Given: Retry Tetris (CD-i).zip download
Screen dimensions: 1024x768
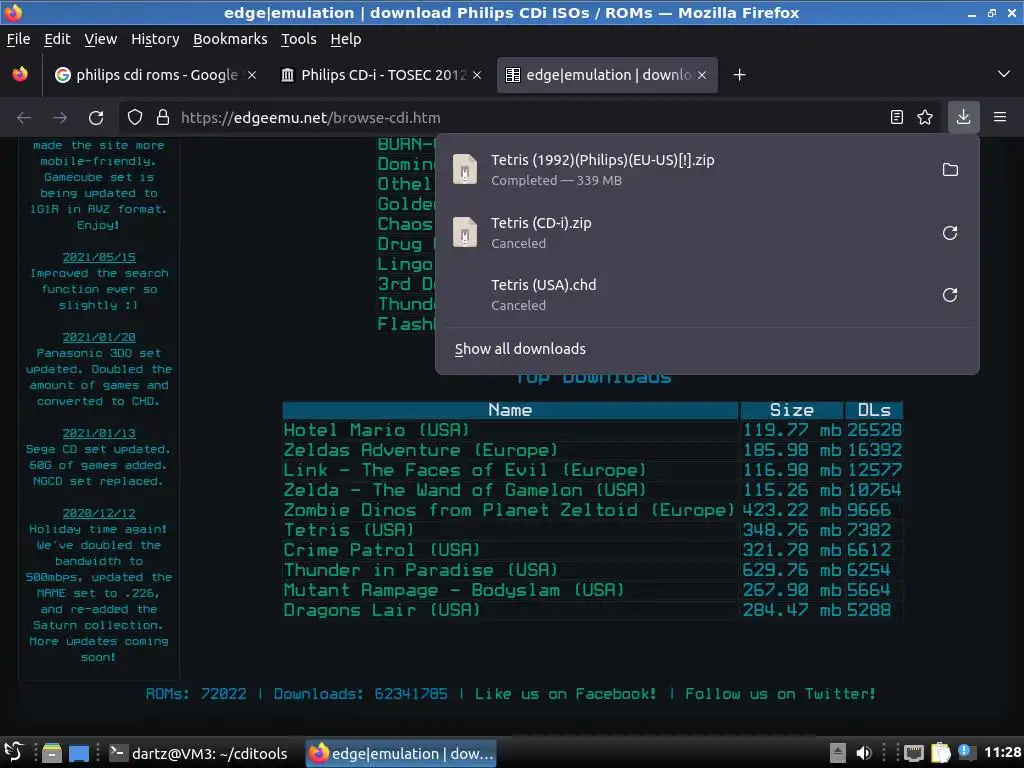Looking at the screenshot, I should point(950,233).
